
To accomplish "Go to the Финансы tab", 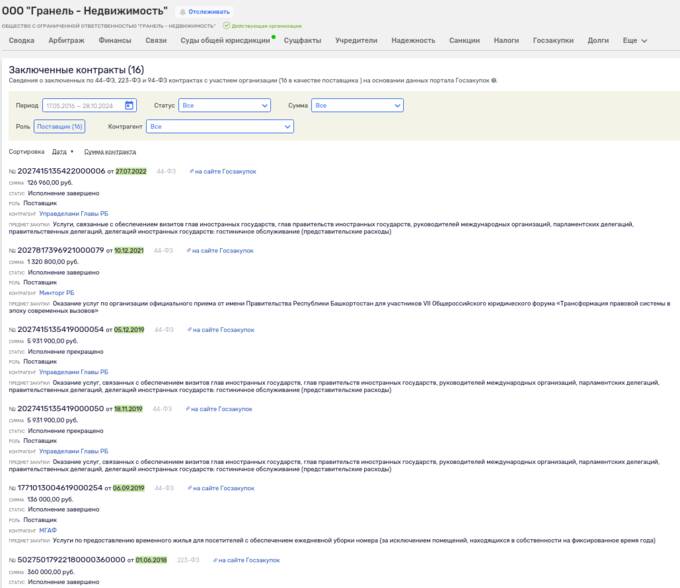I will click(x=115, y=41).
